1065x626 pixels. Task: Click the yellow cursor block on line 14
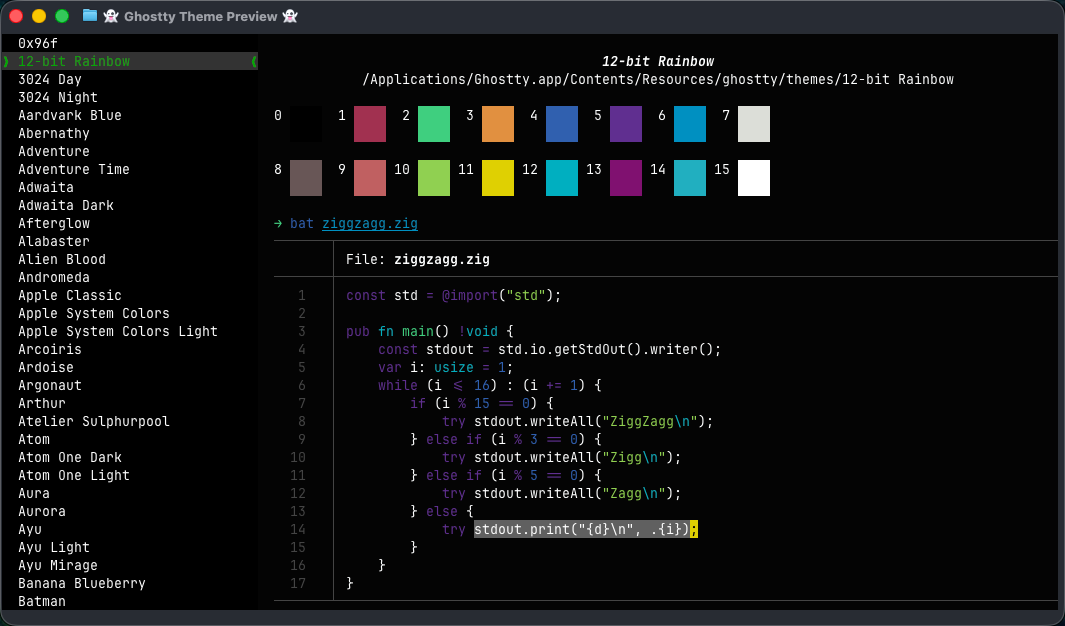[x=694, y=529]
